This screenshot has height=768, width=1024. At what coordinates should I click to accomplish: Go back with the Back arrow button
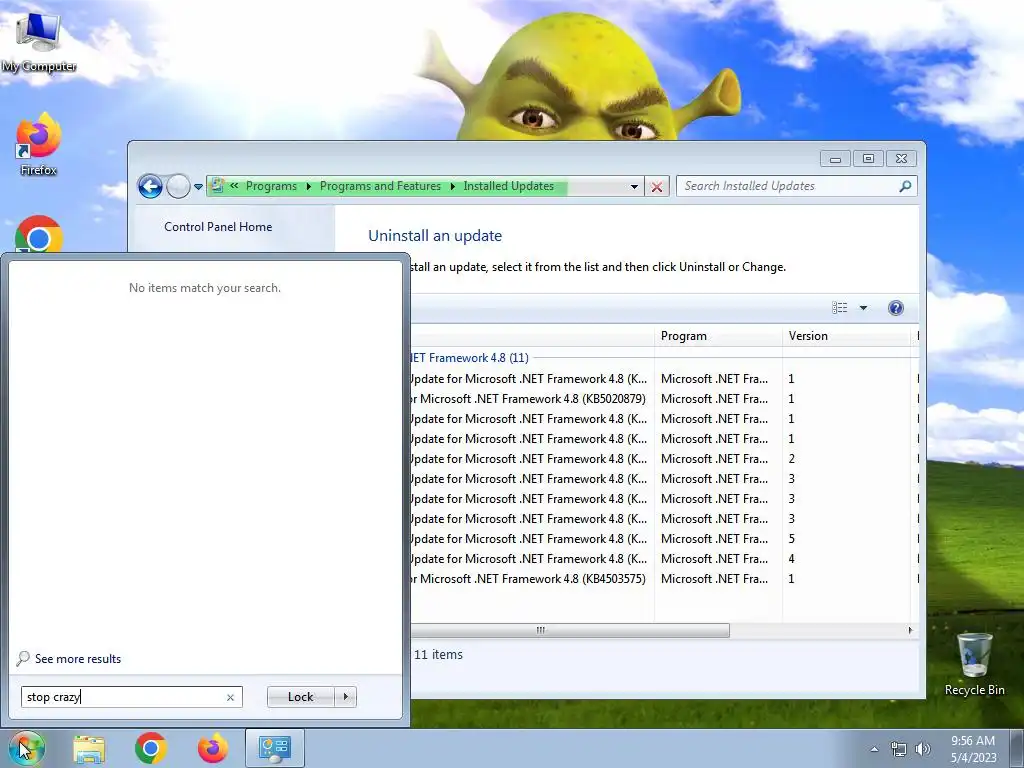tap(150, 186)
